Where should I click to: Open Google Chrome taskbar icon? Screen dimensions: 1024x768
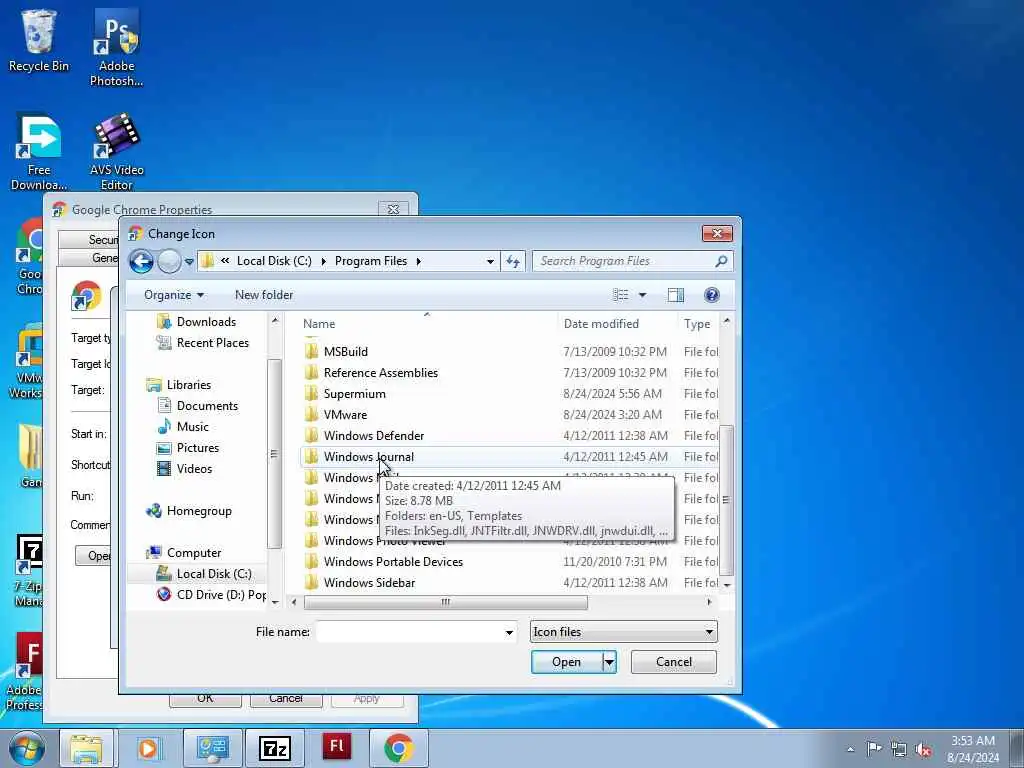coord(399,748)
